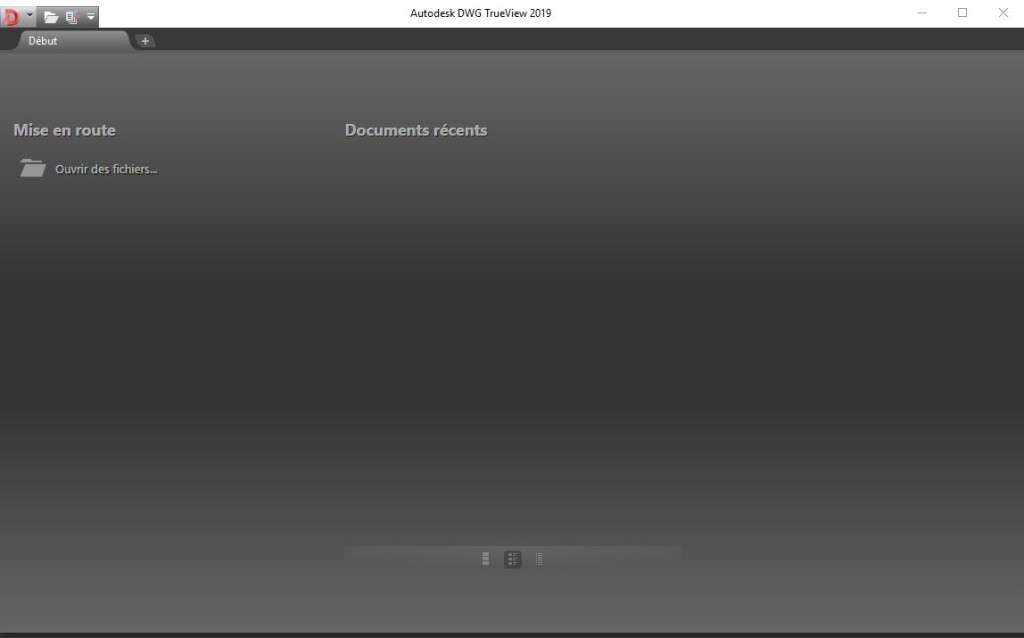Screen dimensions: 1024x638
Task: Maximize the DWG TrueView window
Action: pyautogui.click(x=962, y=13)
